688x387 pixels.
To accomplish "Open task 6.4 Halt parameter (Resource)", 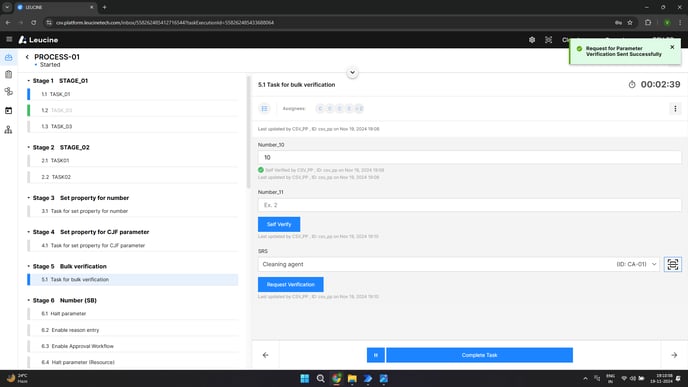I will tap(133, 362).
